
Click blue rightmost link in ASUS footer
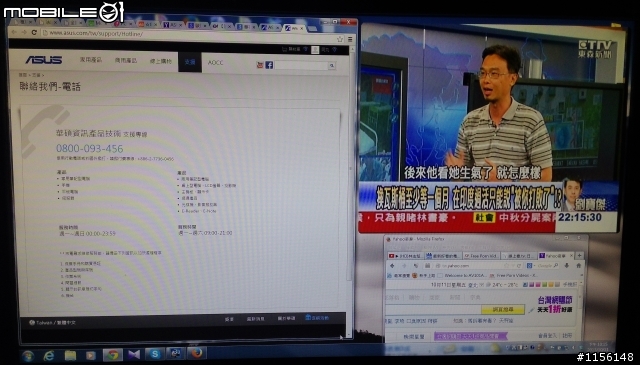(x=317, y=318)
